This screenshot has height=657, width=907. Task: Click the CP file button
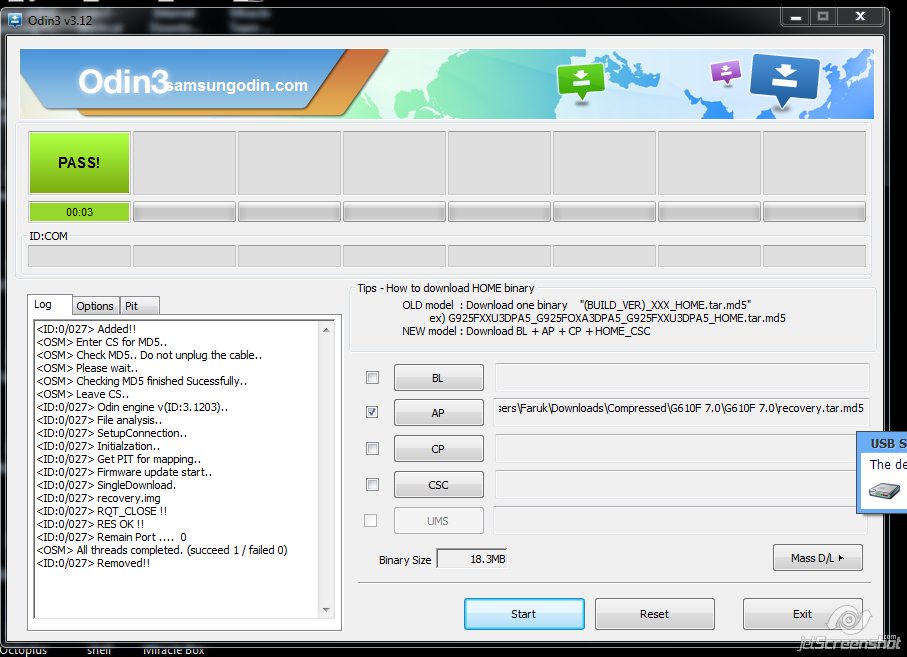[x=438, y=449]
